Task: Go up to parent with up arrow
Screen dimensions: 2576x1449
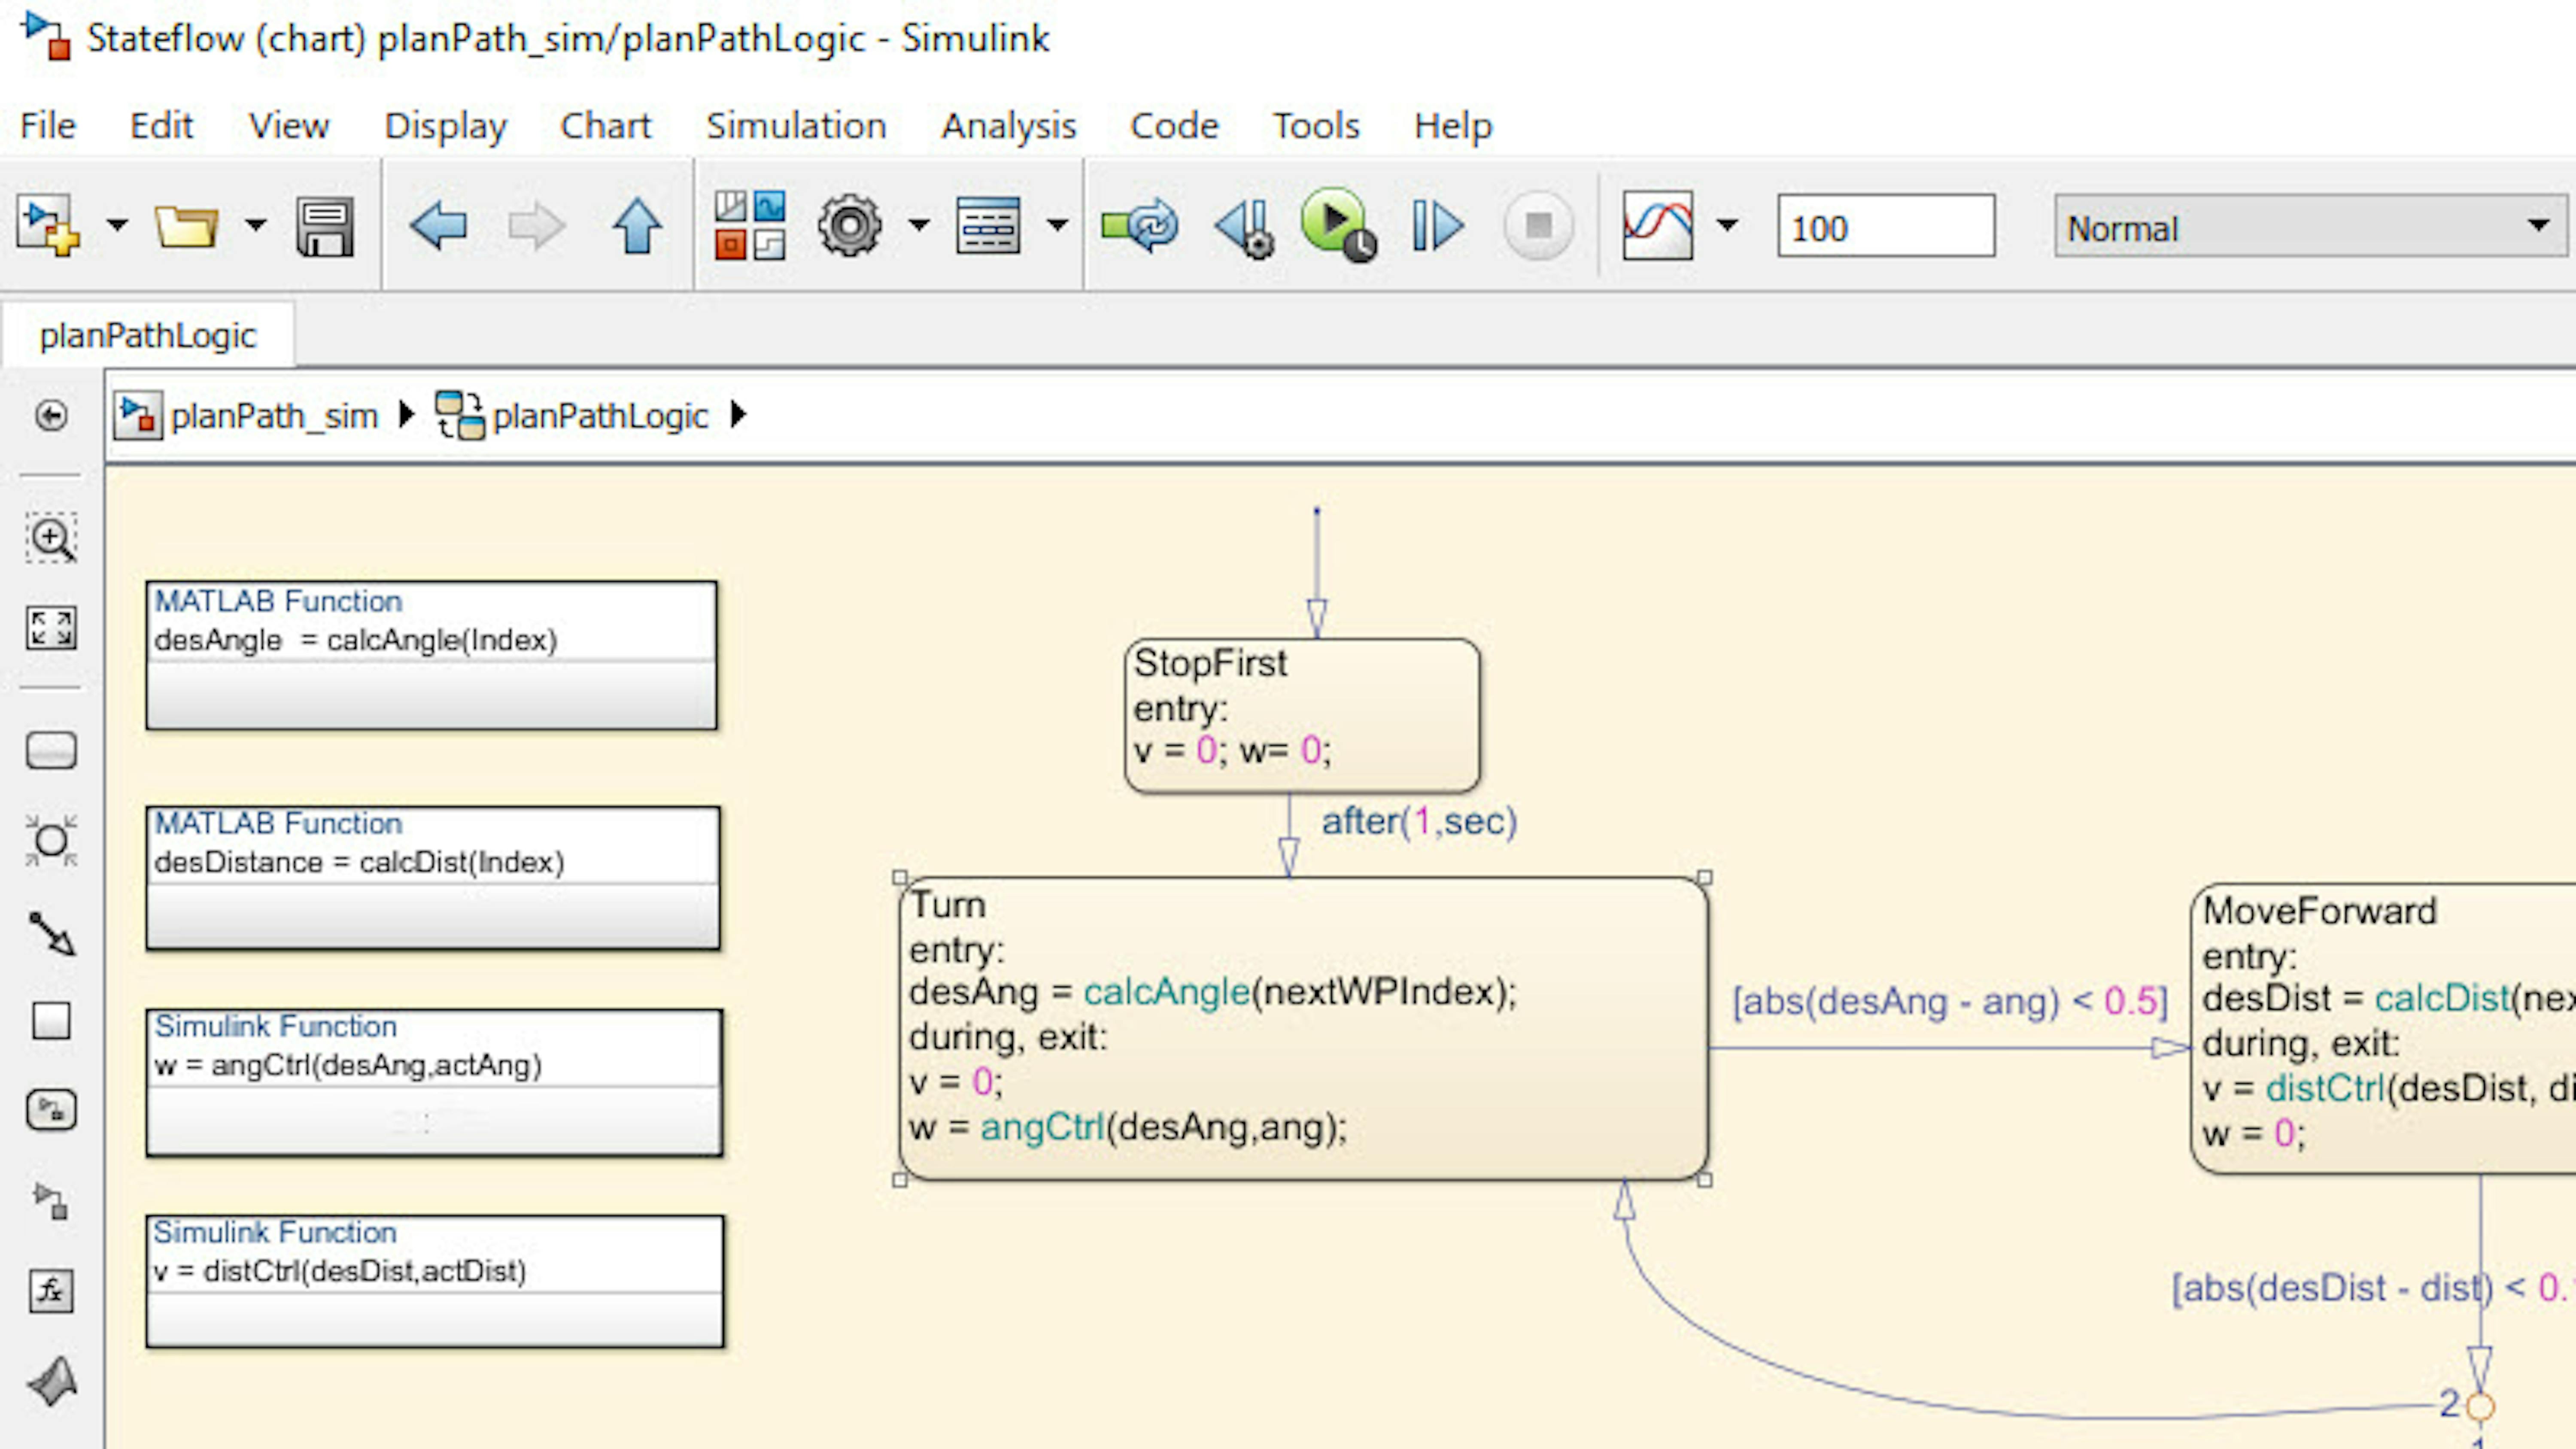Action: [x=637, y=226]
